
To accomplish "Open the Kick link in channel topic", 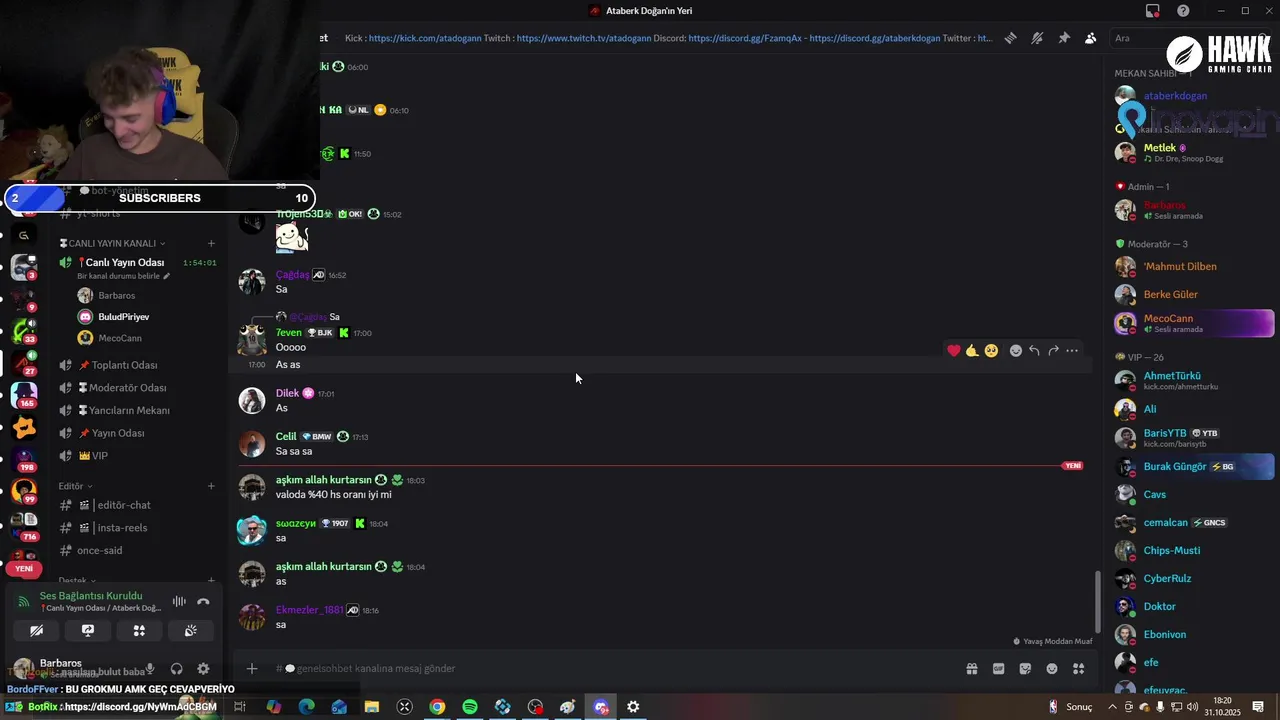I will pos(425,38).
